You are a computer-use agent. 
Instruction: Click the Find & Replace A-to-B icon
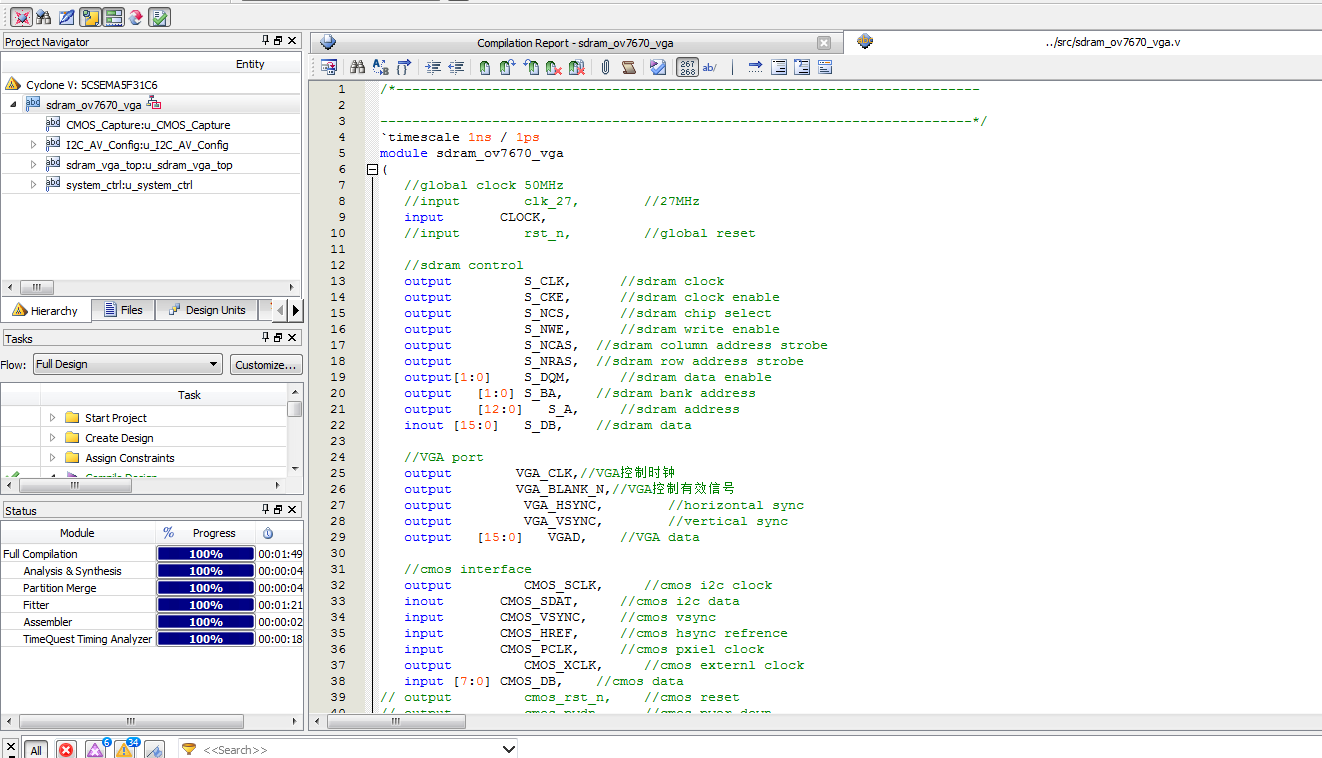(378, 67)
